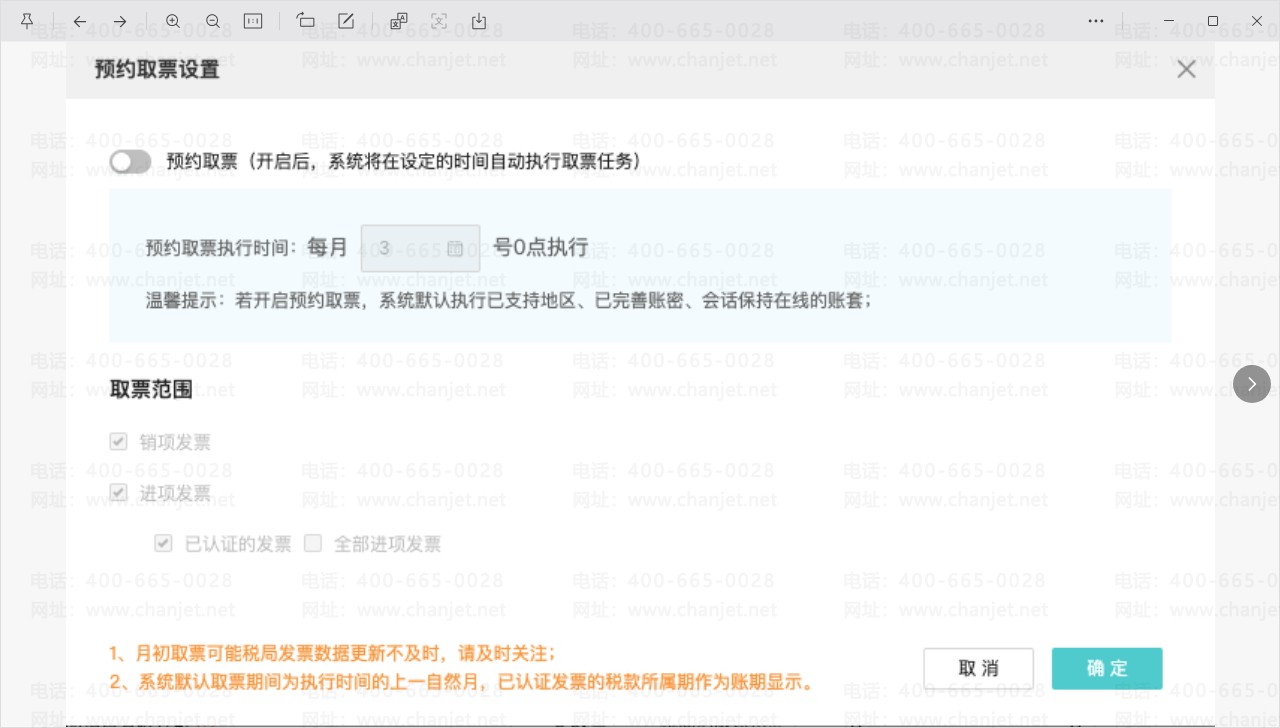Open the monthly execution day picker
The width and height of the screenshot is (1280, 728).
pos(420,248)
